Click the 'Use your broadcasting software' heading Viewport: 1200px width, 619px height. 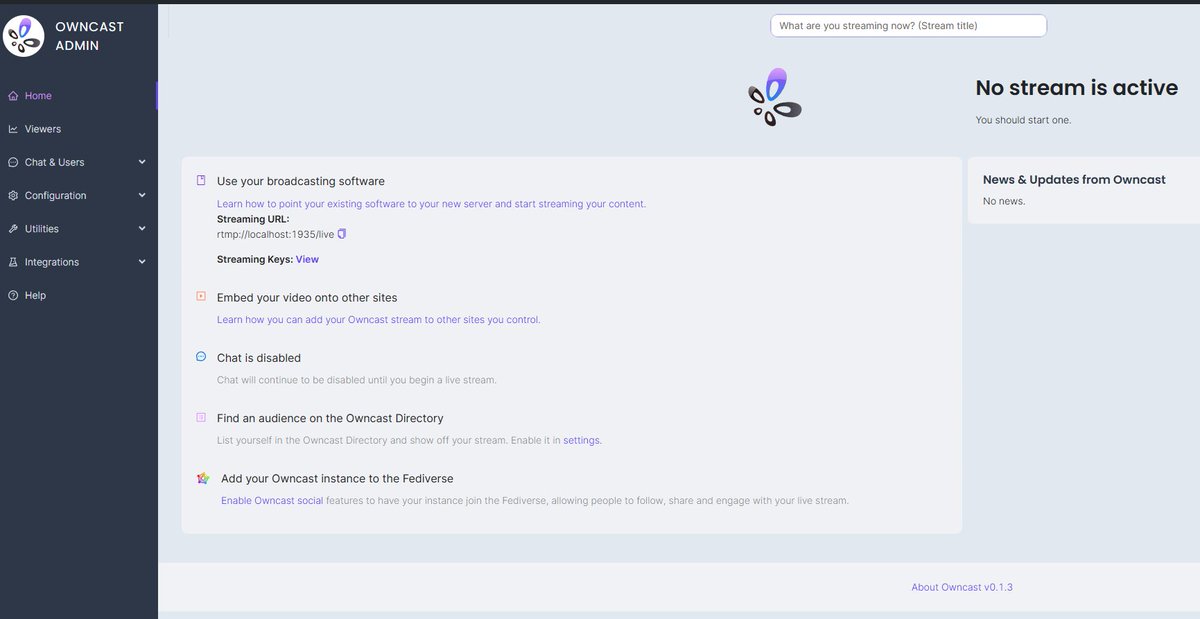pyautogui.click(x=301, y=181)
